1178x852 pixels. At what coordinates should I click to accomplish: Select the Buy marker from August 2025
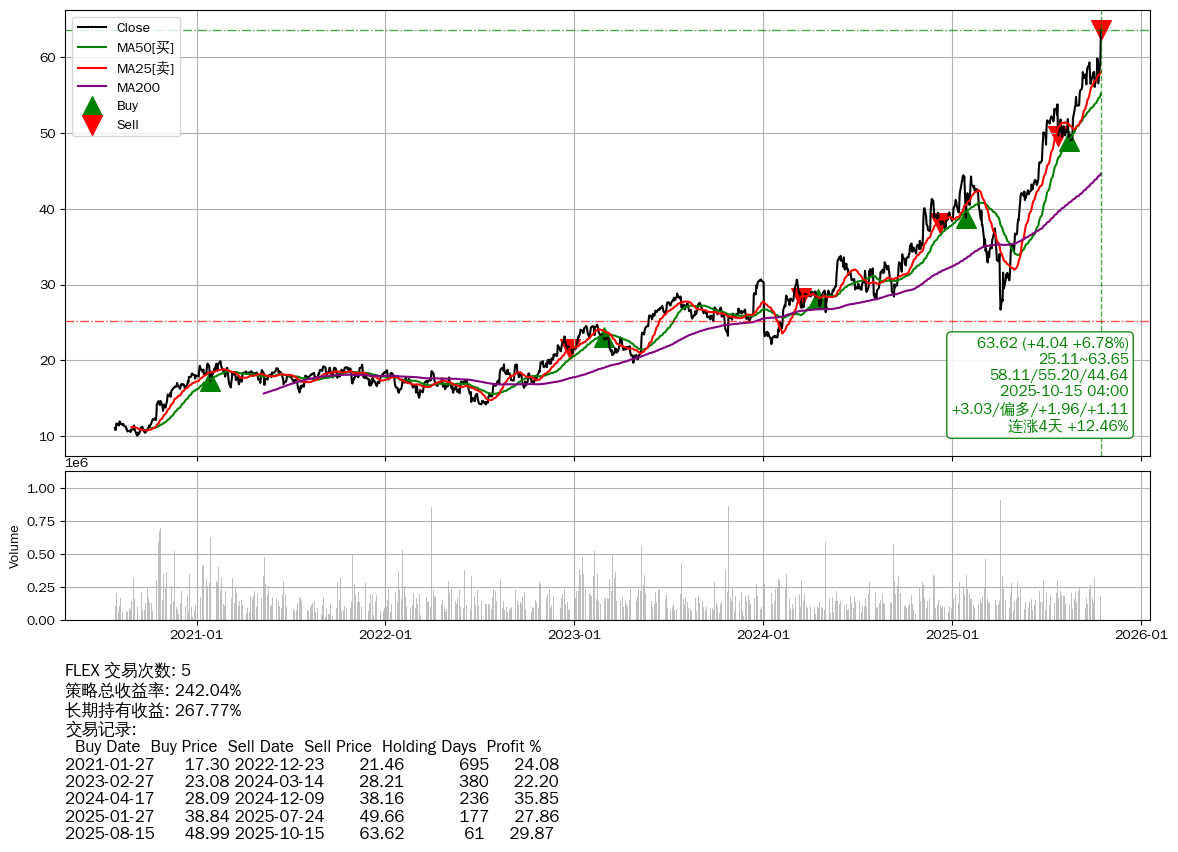click(1069, 142)
